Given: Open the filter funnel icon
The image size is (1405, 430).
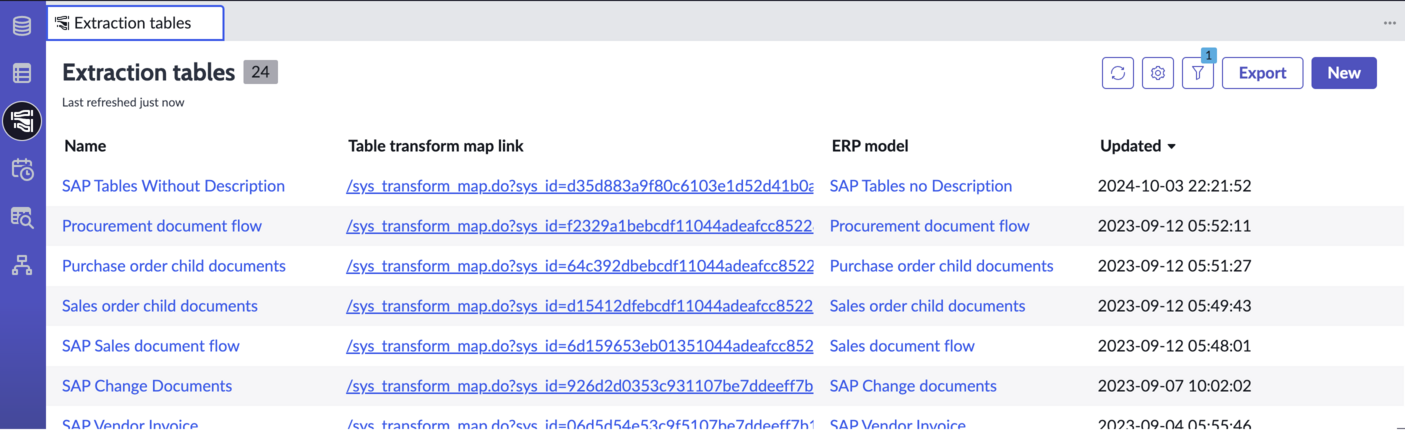Looking at the screenshot, I should tap(1198, 73).
